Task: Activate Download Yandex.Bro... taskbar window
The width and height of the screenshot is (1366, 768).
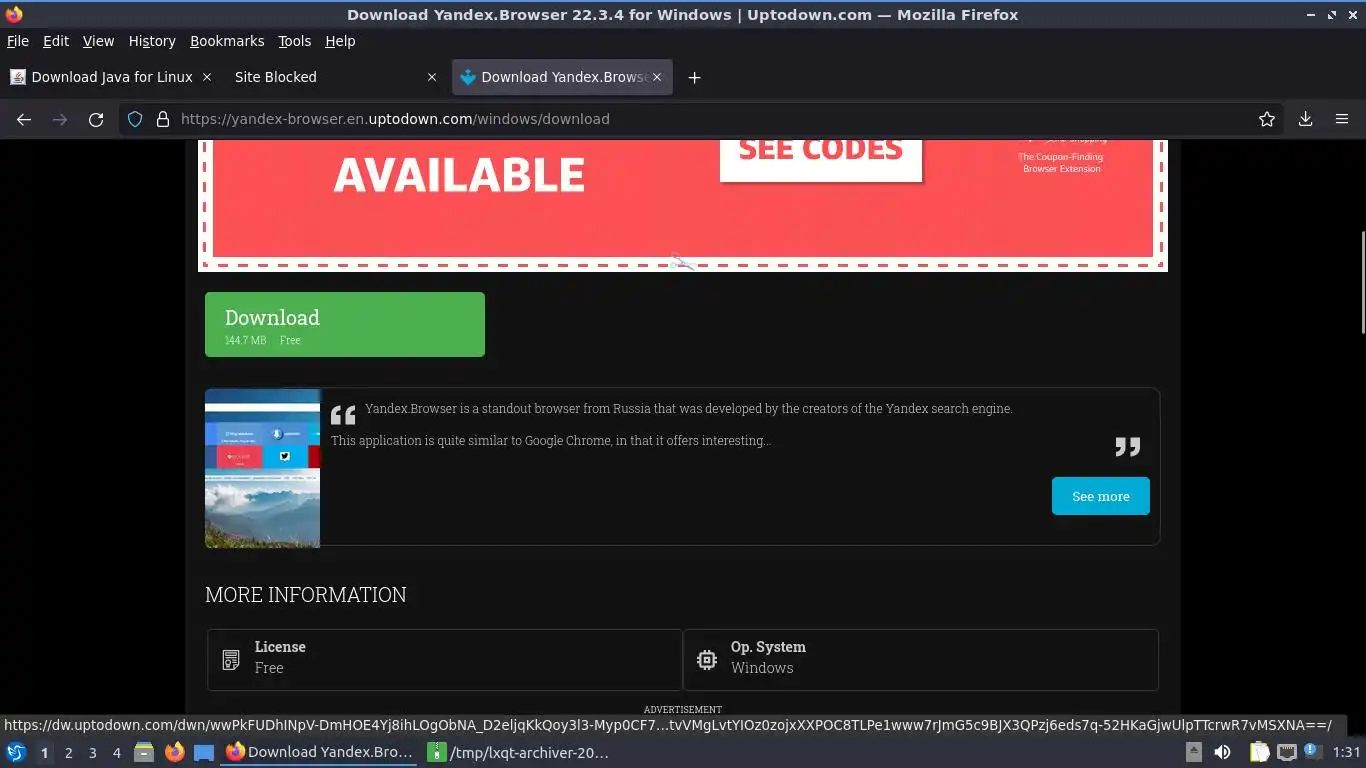Action: point(319,752)
